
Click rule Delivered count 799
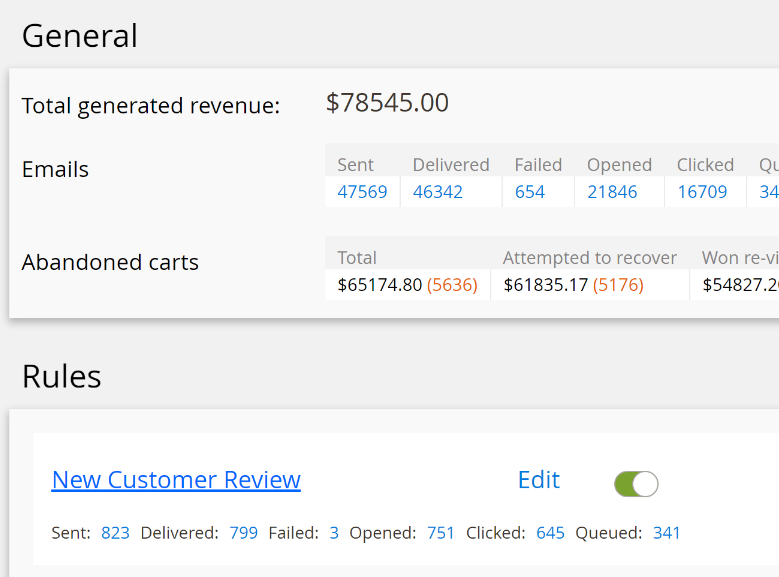click(x=243, y=533)
